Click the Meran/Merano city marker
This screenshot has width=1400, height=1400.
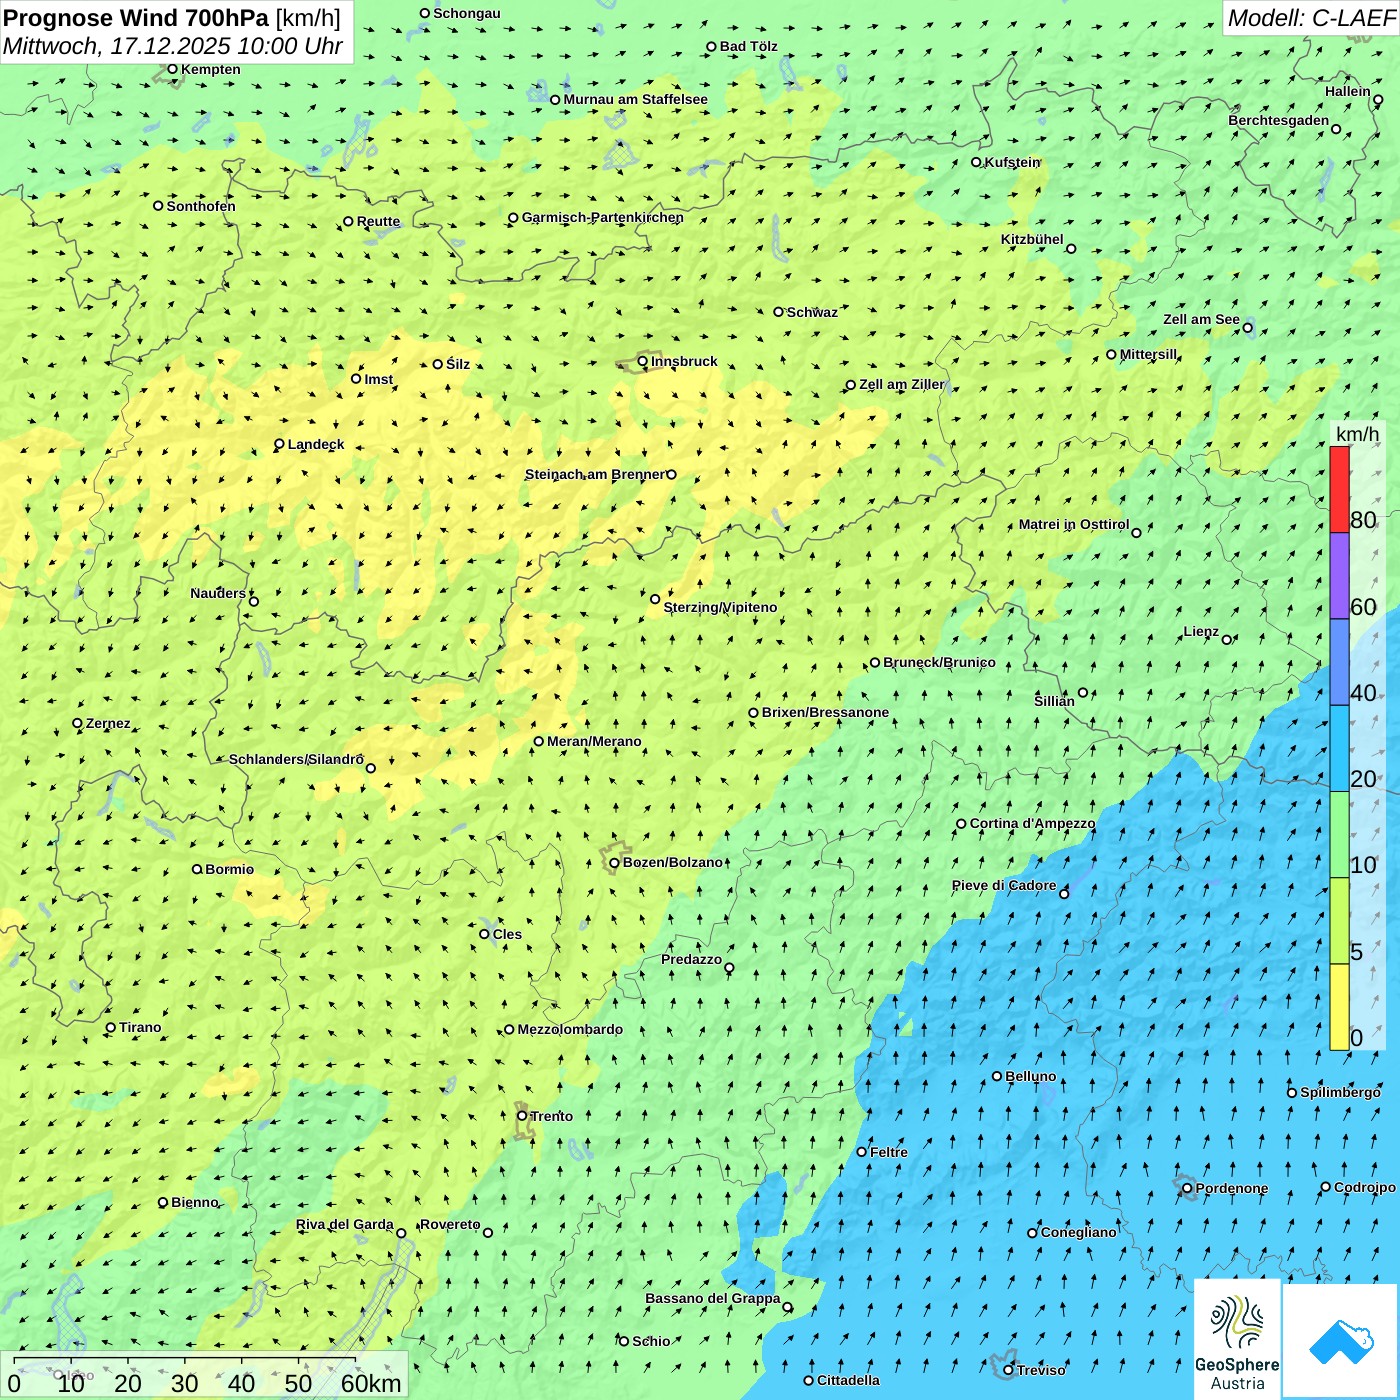pyautogui.click(x=539, y=741)
